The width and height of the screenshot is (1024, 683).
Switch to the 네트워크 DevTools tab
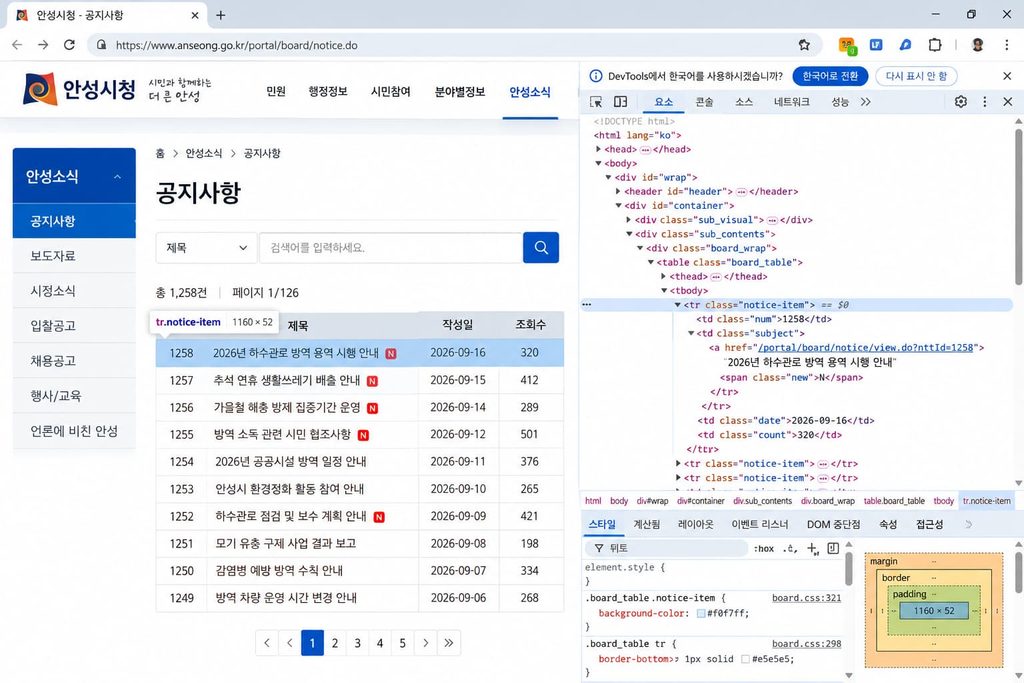792,102
